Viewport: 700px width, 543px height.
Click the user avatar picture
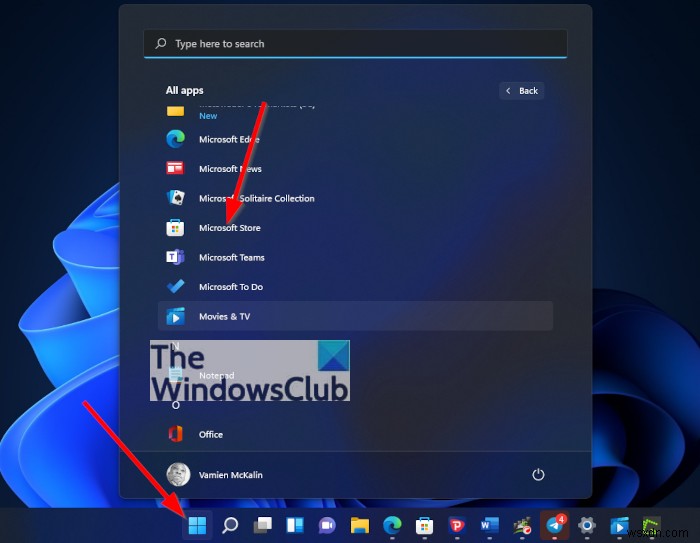[179, 474]
